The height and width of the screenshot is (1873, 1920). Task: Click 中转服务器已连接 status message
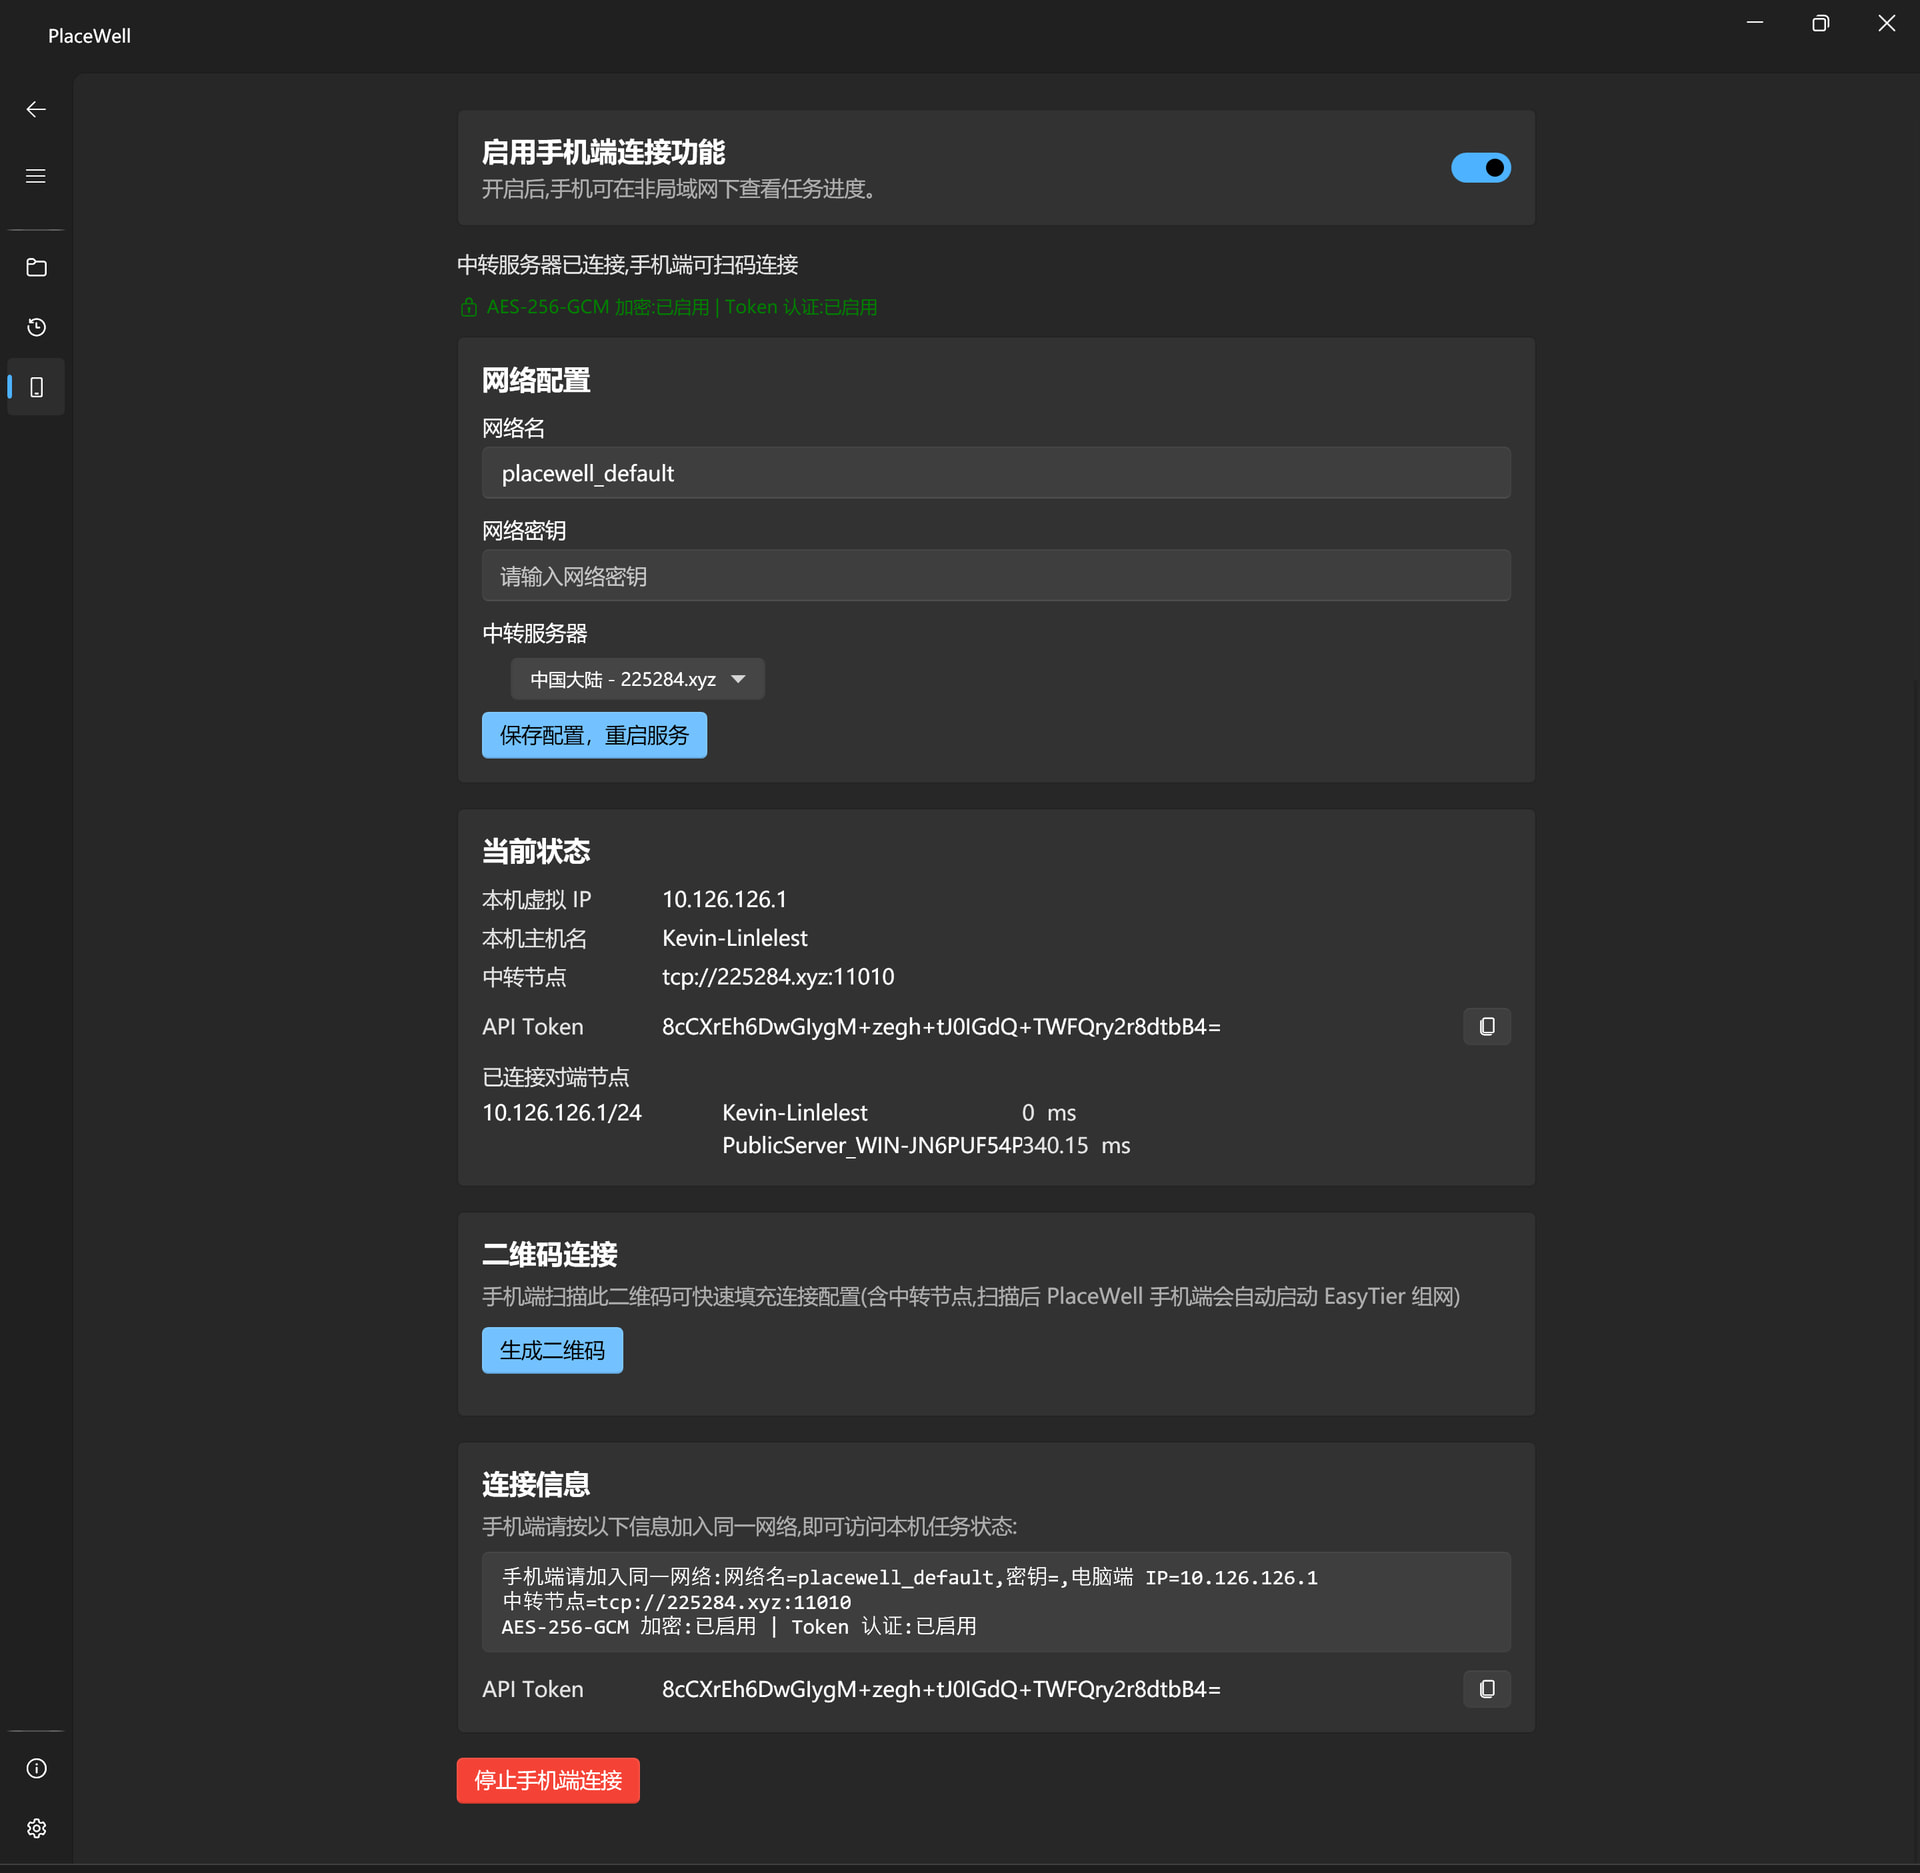[628, 265]
